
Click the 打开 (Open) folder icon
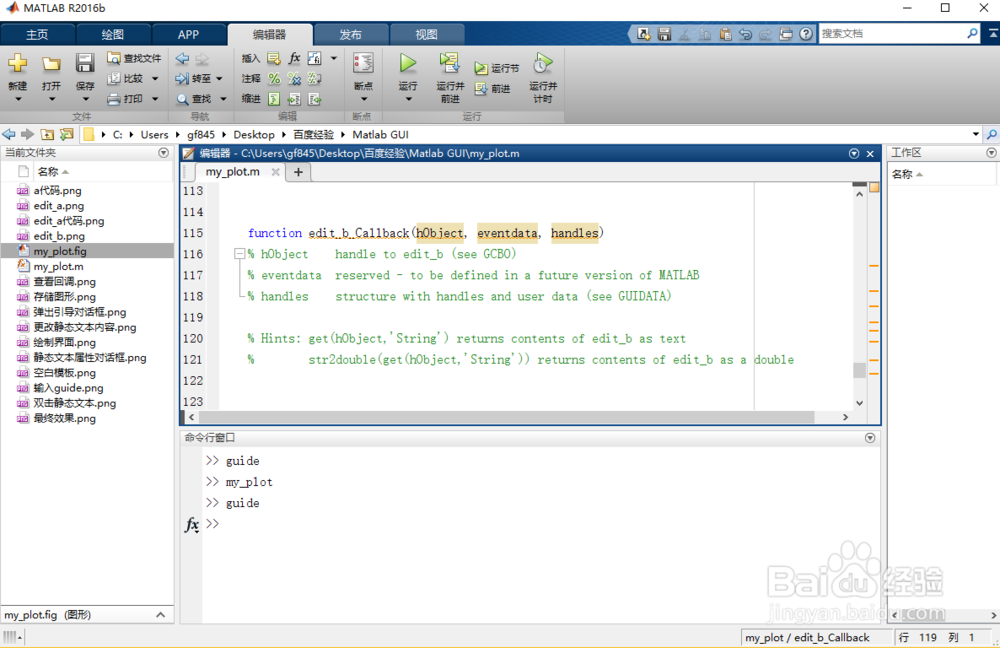pyautogui.click(x=51, y=63)
